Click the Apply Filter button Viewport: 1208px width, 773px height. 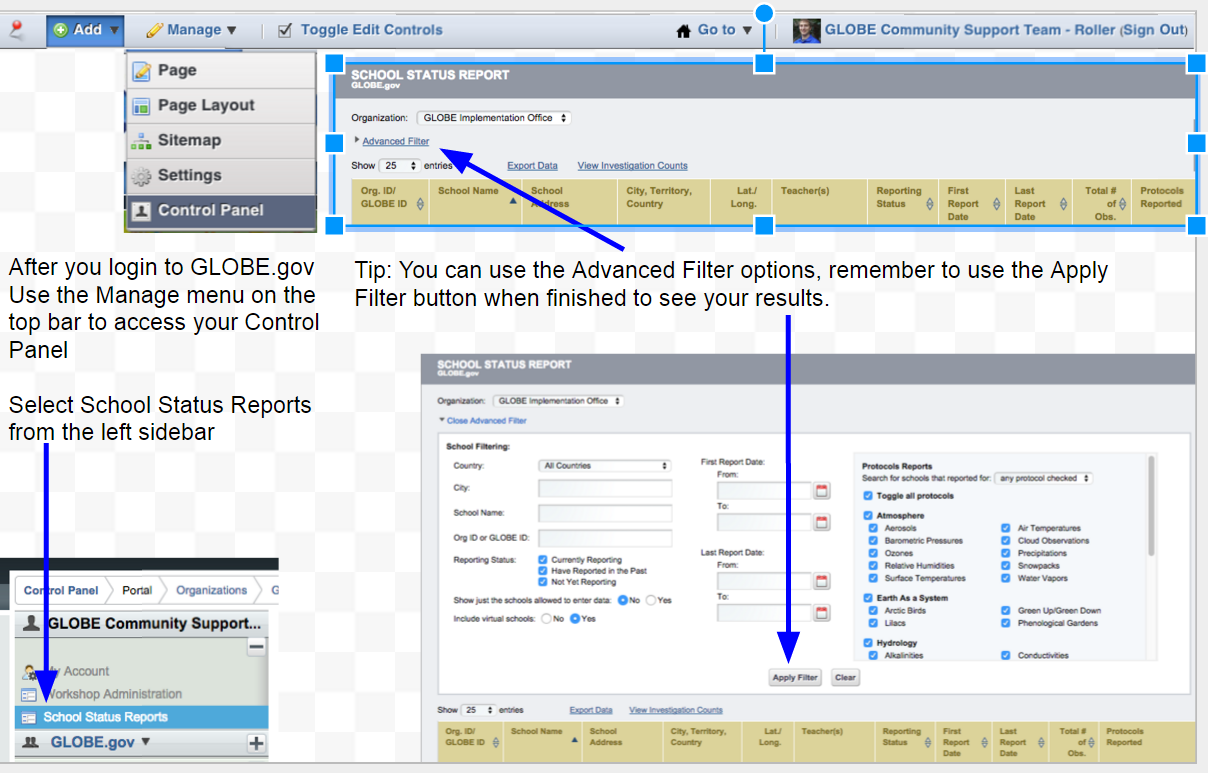coord(796,677)
